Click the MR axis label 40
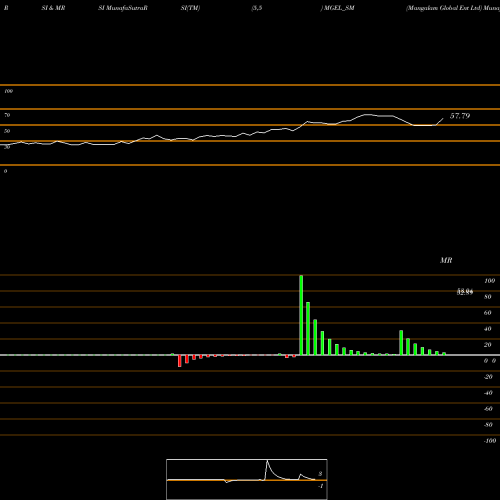The image size is (500, 500). [x=488, y=329]
